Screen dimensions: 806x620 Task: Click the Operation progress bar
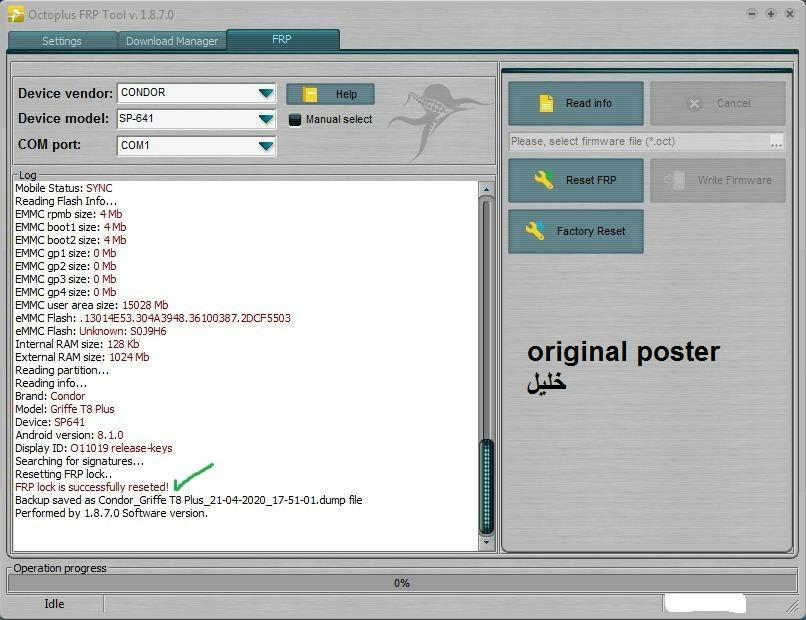pos(401,583)
